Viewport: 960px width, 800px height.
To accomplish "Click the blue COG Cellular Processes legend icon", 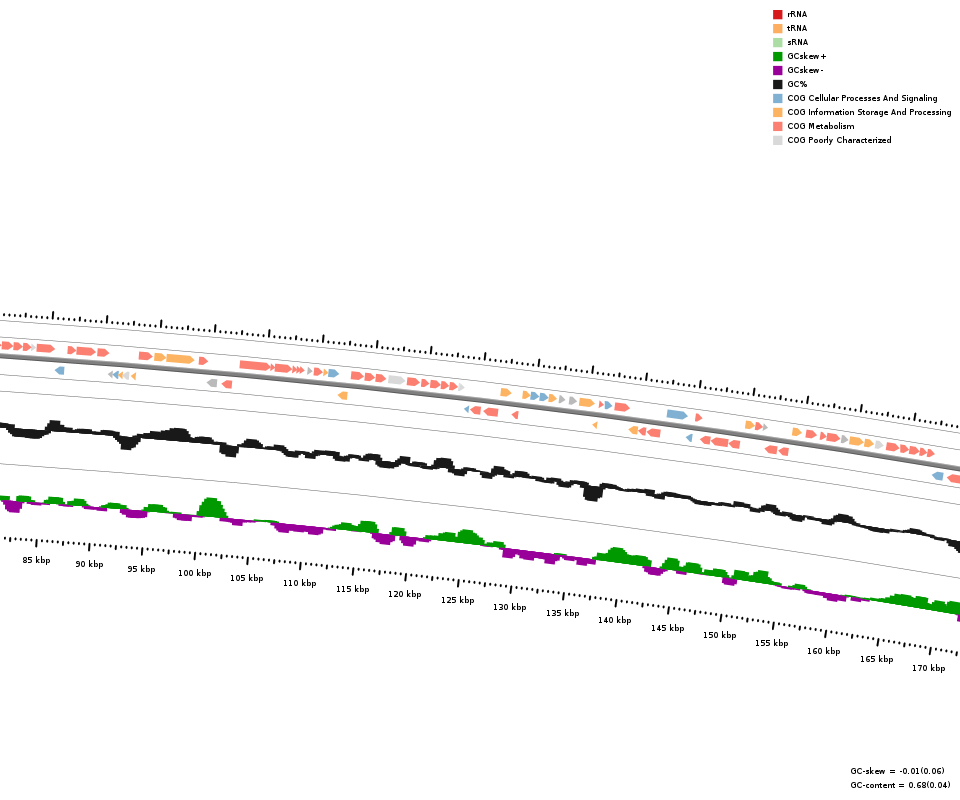I will 777,98.
